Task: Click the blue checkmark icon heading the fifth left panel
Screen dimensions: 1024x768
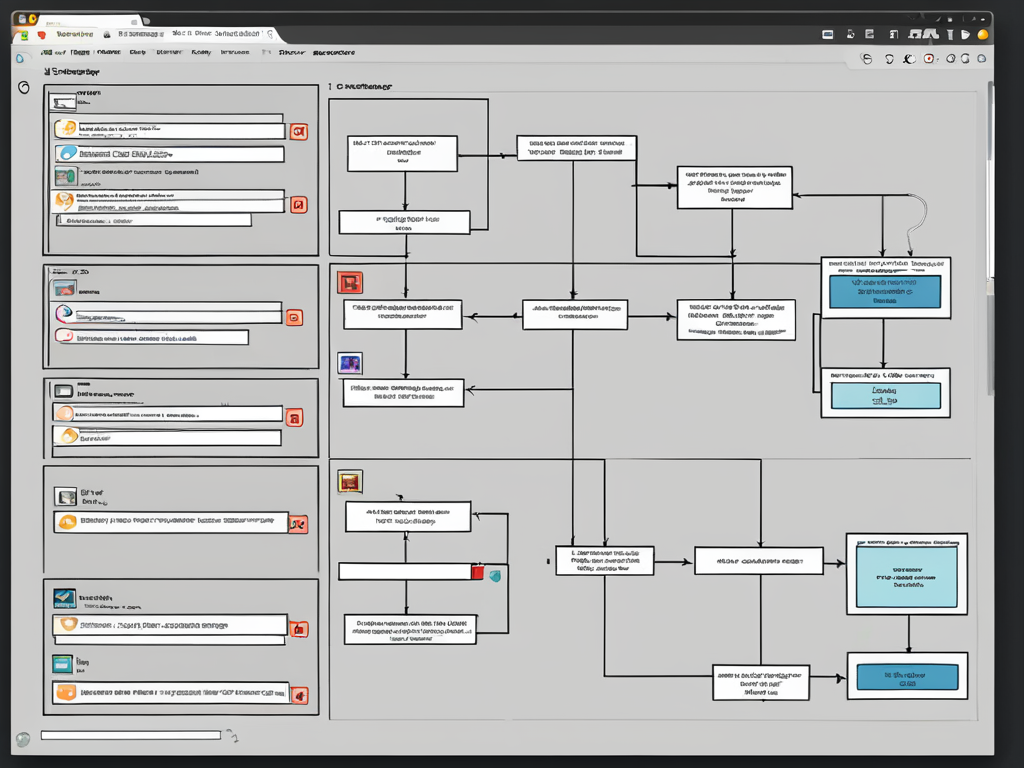Action: point(64,598)
